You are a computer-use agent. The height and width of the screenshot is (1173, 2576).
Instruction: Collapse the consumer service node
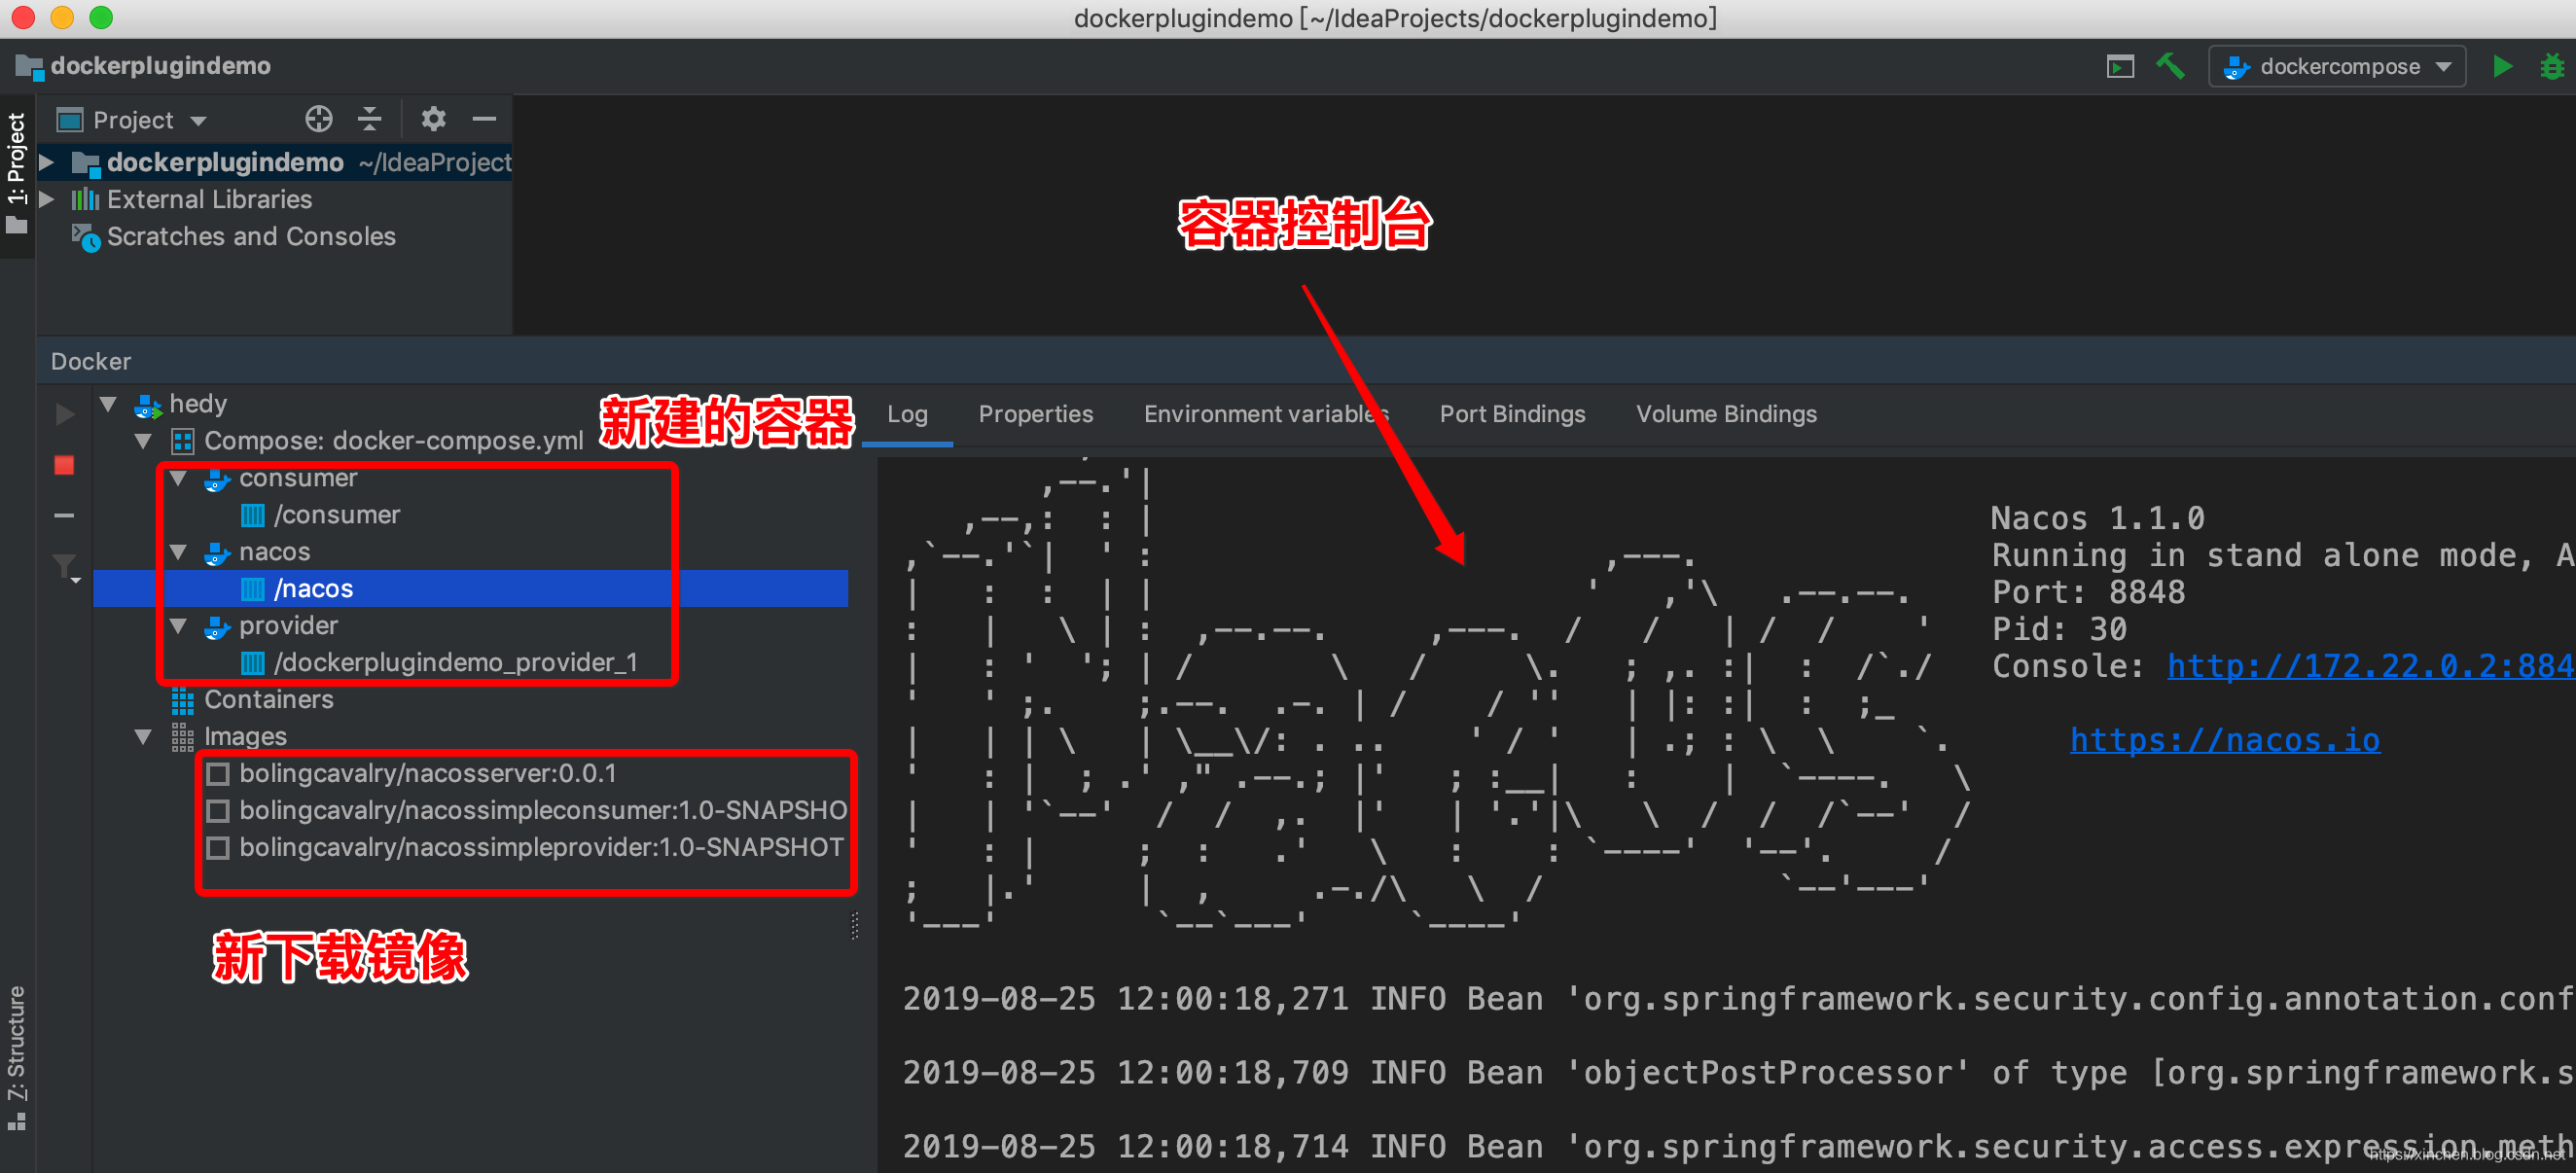pos(179,478)
